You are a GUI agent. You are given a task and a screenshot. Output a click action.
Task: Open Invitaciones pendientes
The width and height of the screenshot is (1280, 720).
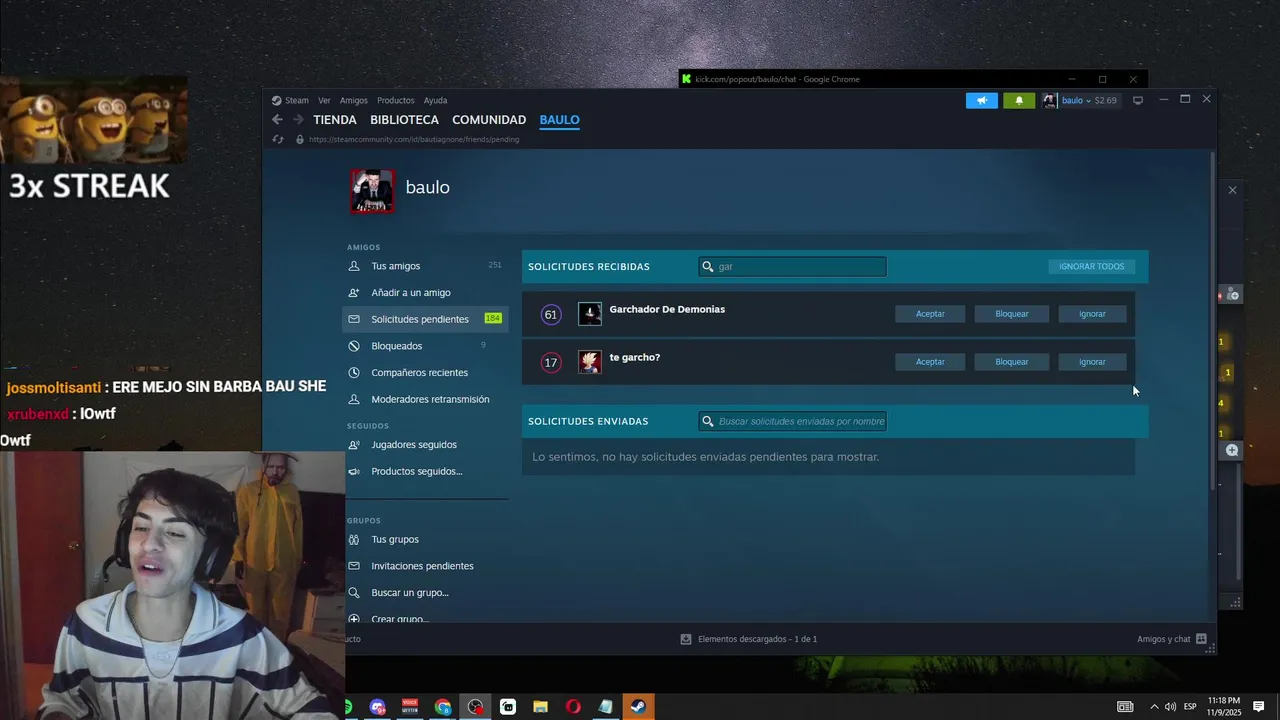(x=422, y=566)
